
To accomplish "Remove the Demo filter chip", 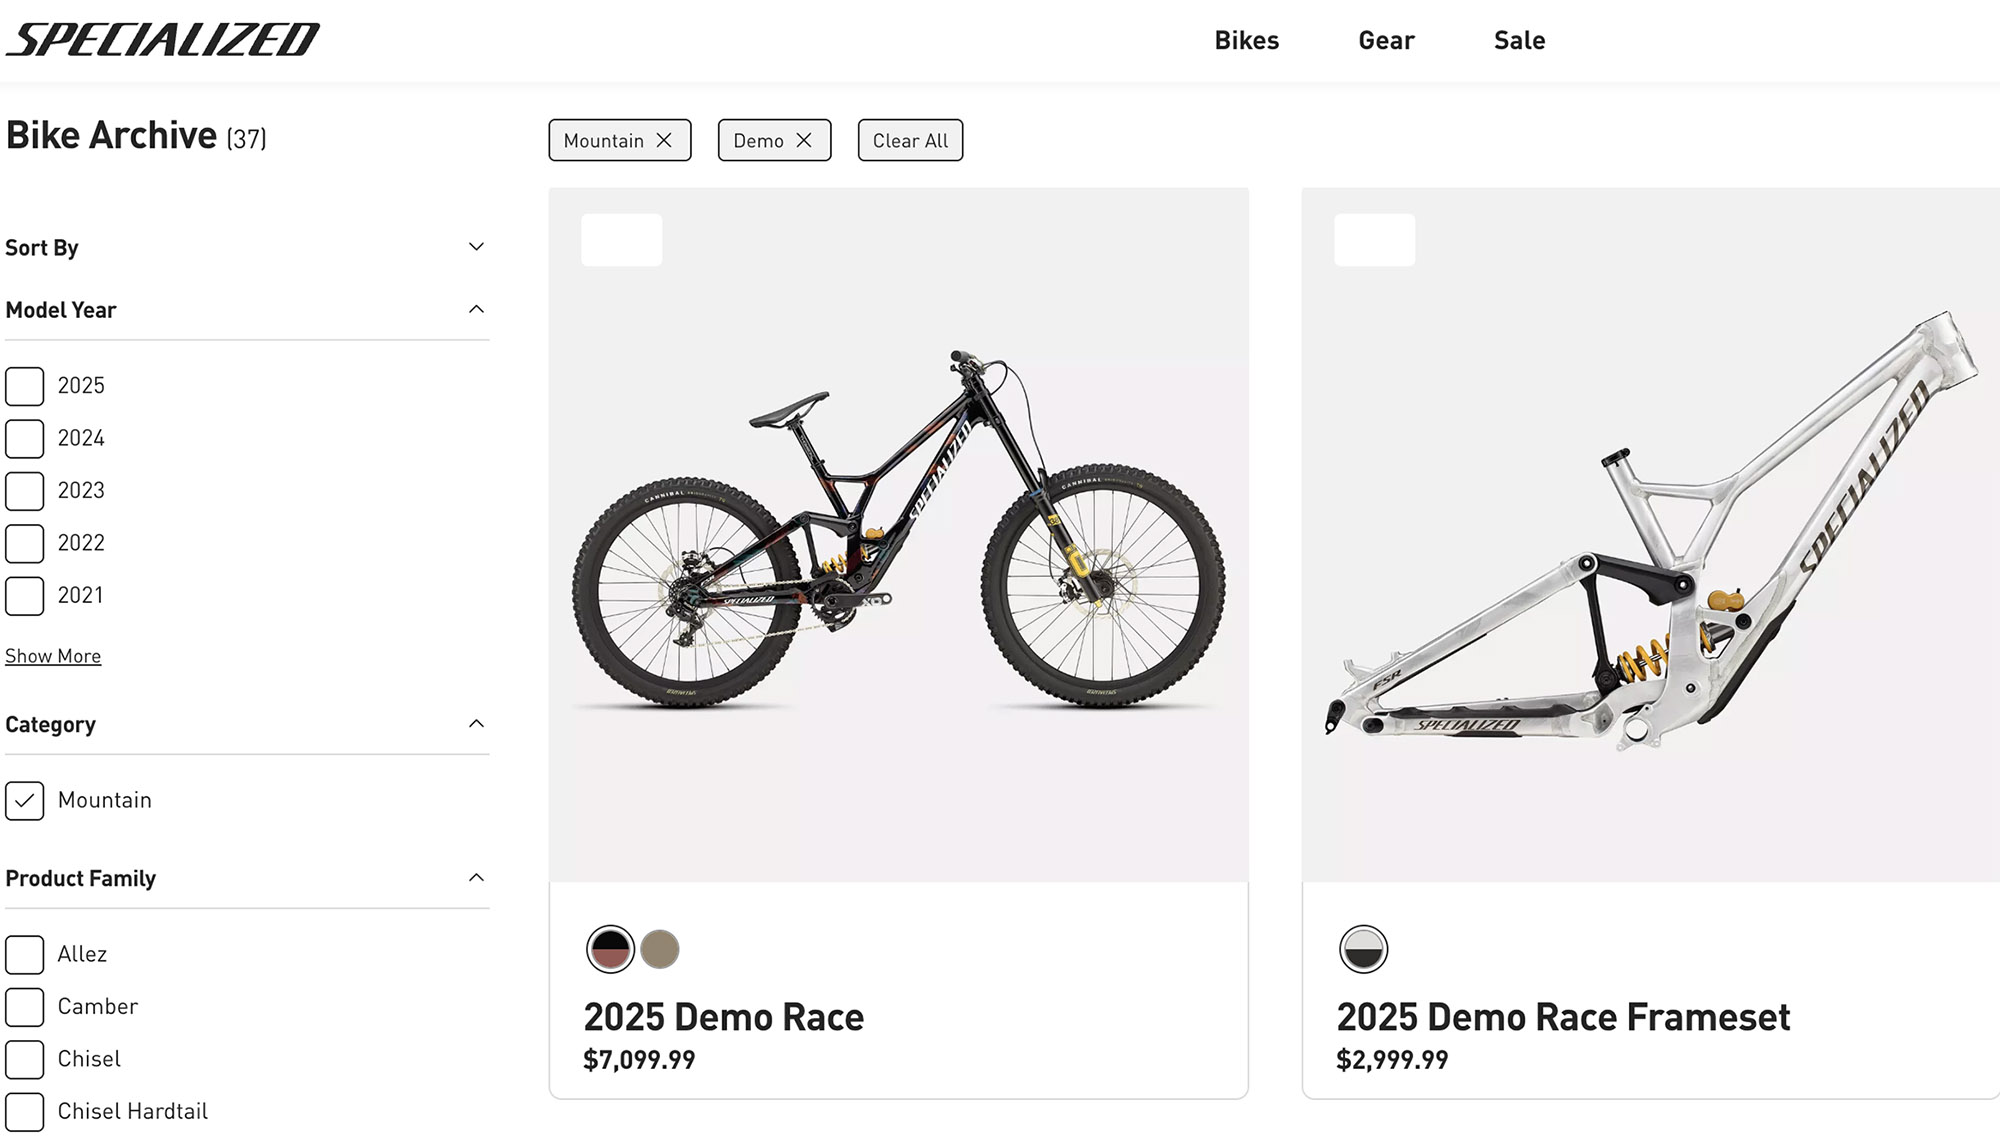I will [x=804, y=141].
